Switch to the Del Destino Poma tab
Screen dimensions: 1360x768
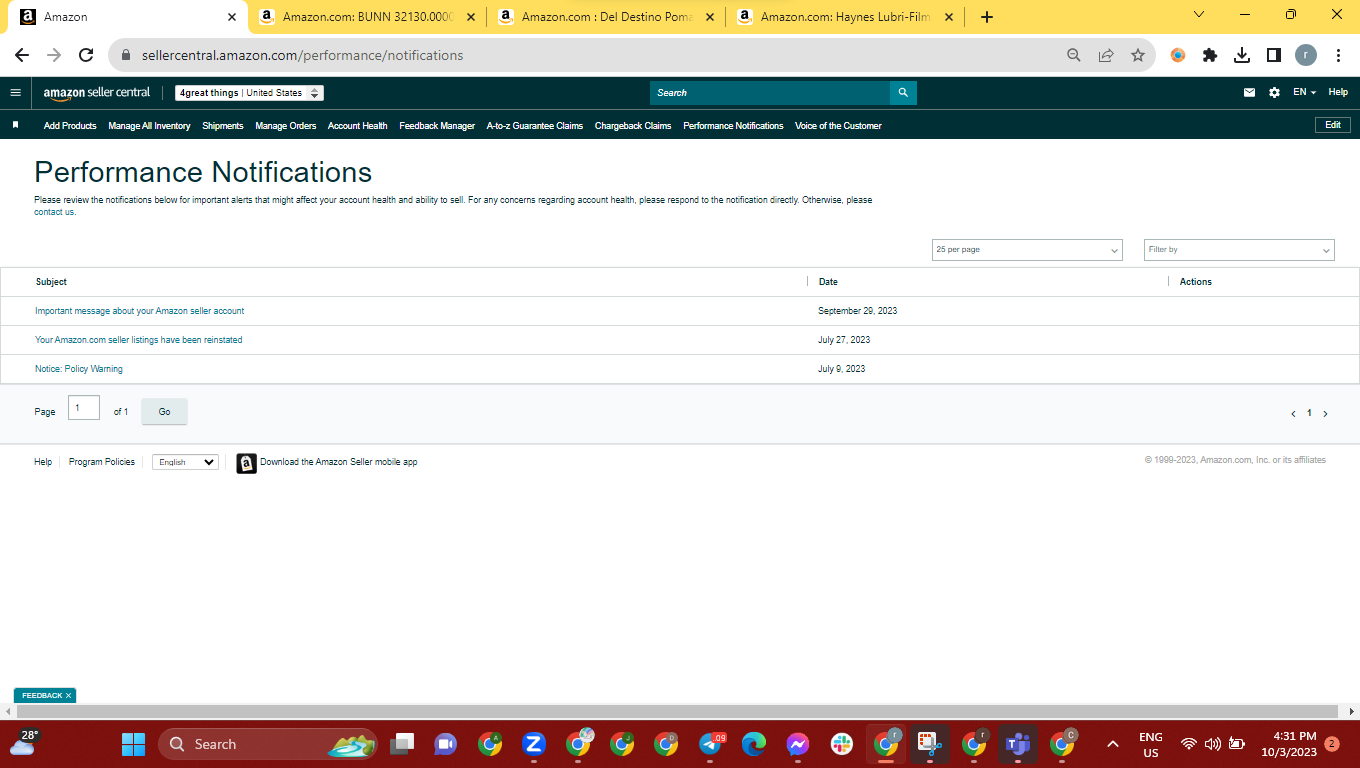click(608, 17)
